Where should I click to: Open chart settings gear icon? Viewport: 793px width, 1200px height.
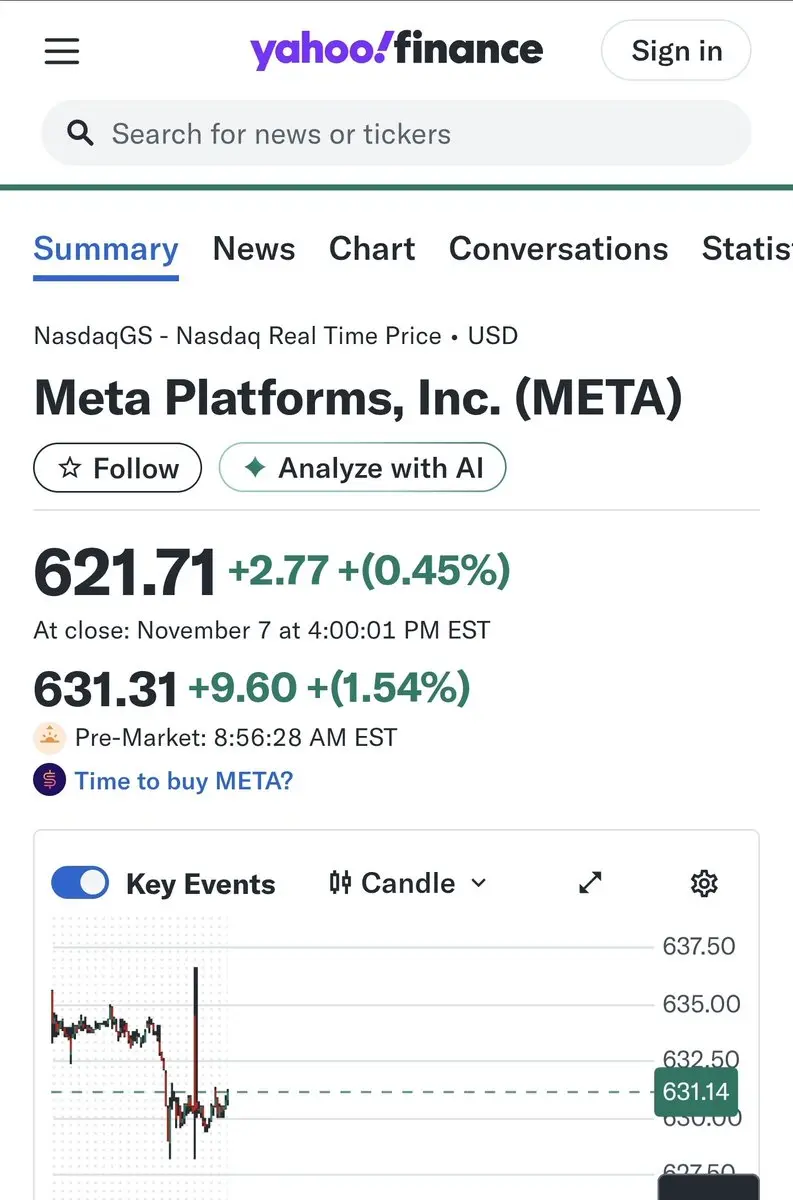point(704,883)
